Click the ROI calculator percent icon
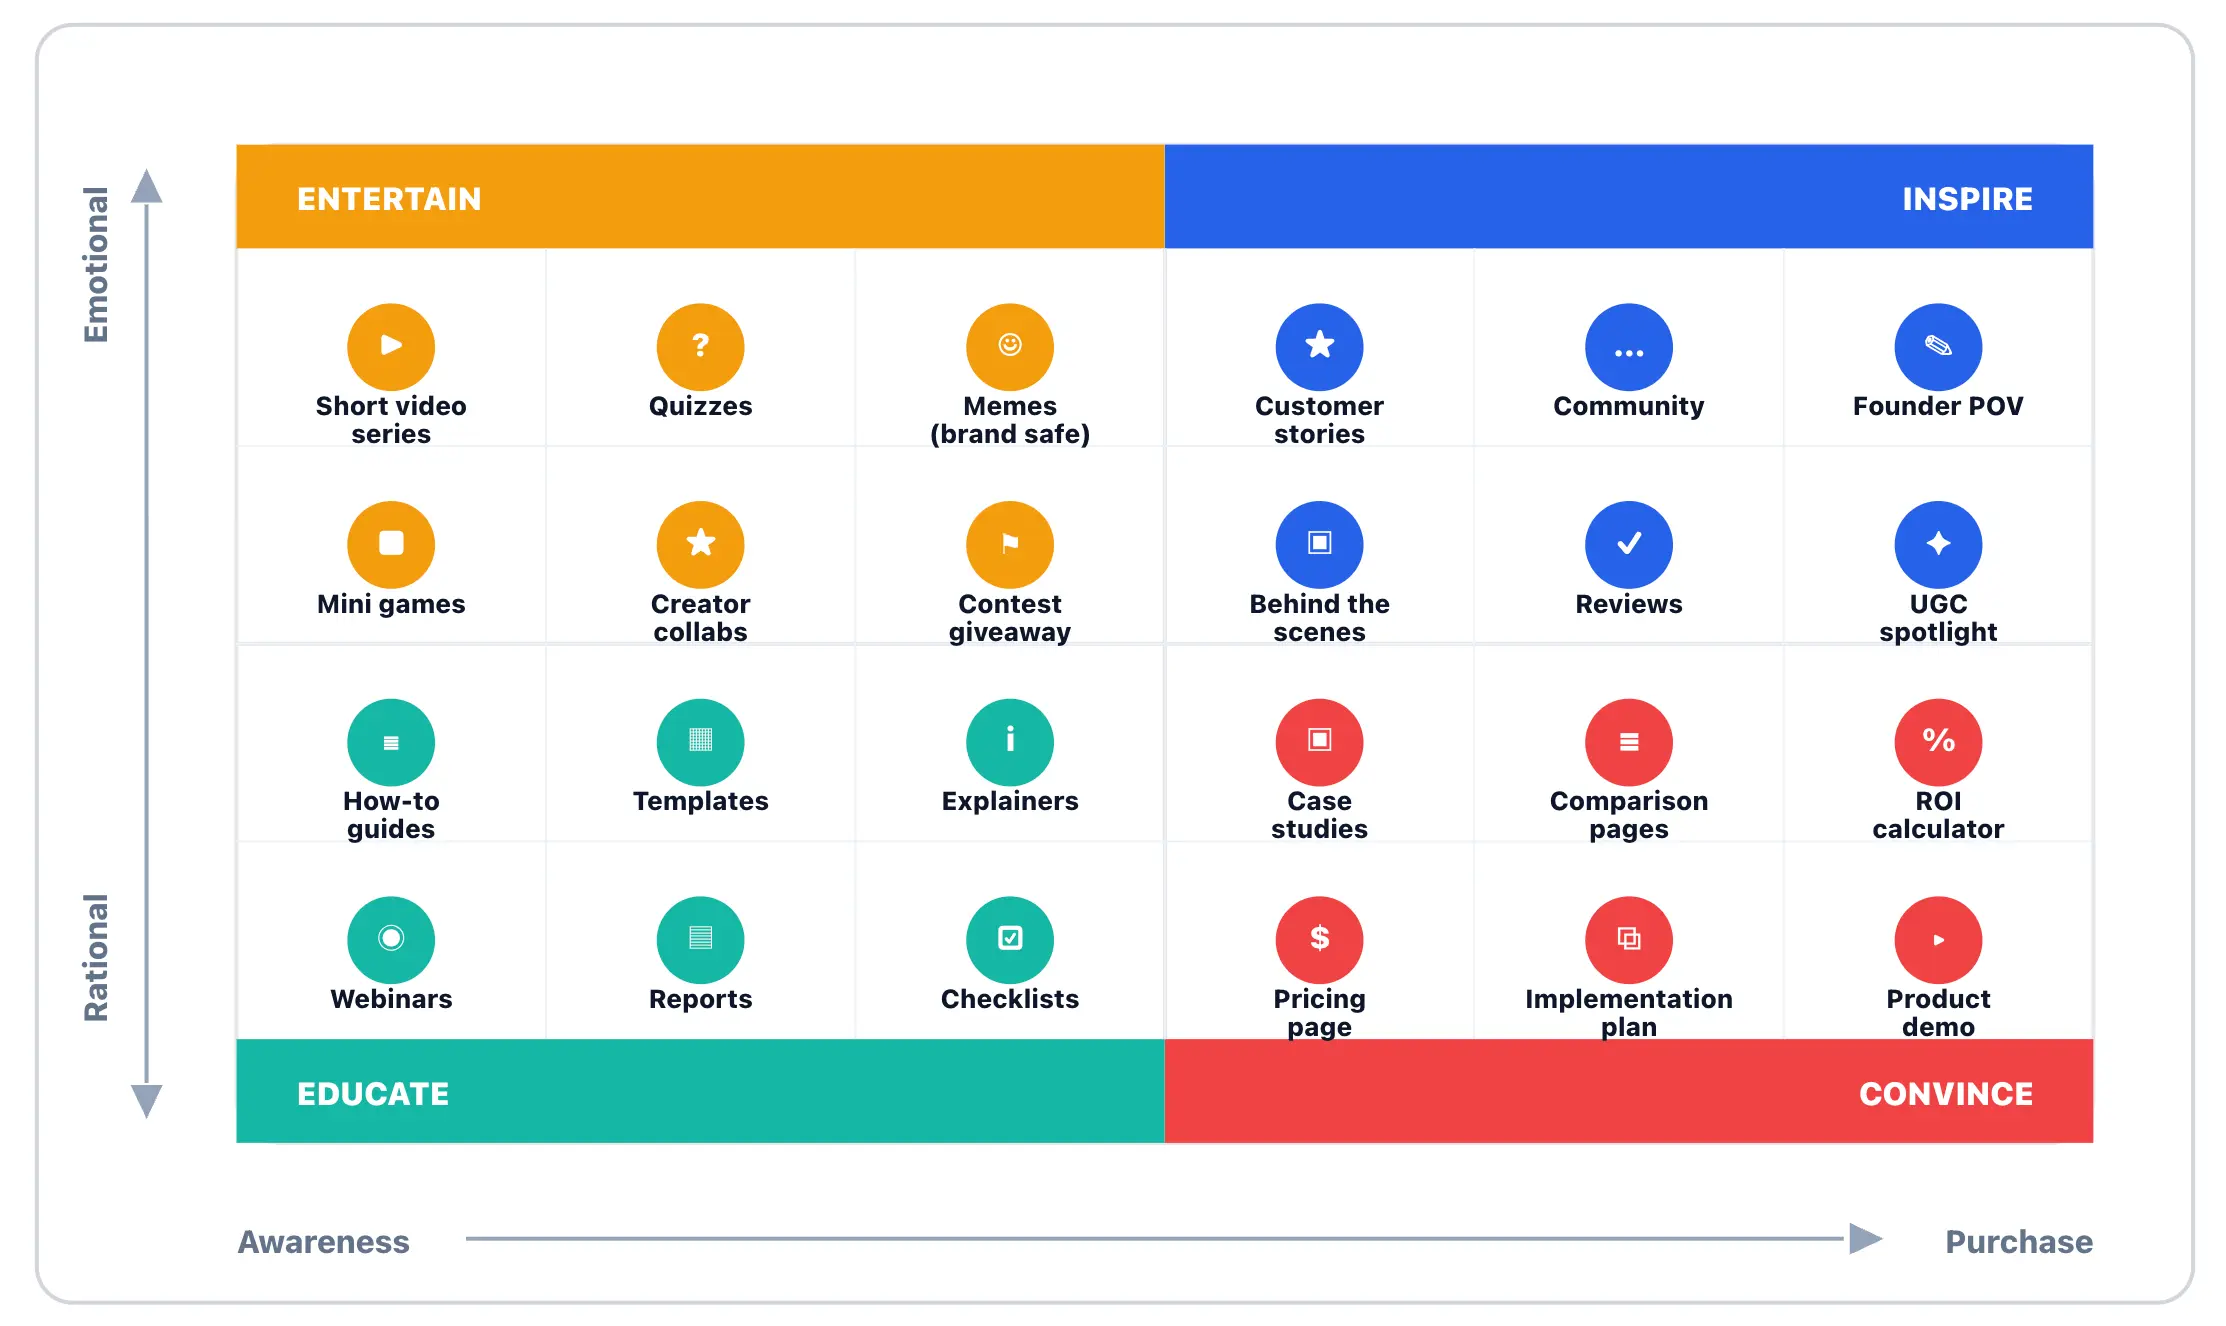This screenshot has width=2226, height=1326. click(x=1937, y=741)
